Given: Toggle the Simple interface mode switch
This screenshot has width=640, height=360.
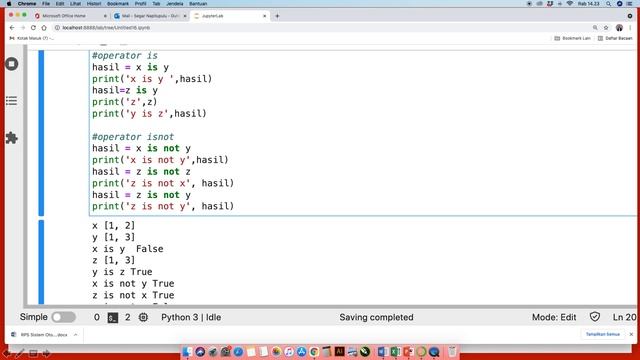Looking at the screenshot, I should tap(64, 317).
